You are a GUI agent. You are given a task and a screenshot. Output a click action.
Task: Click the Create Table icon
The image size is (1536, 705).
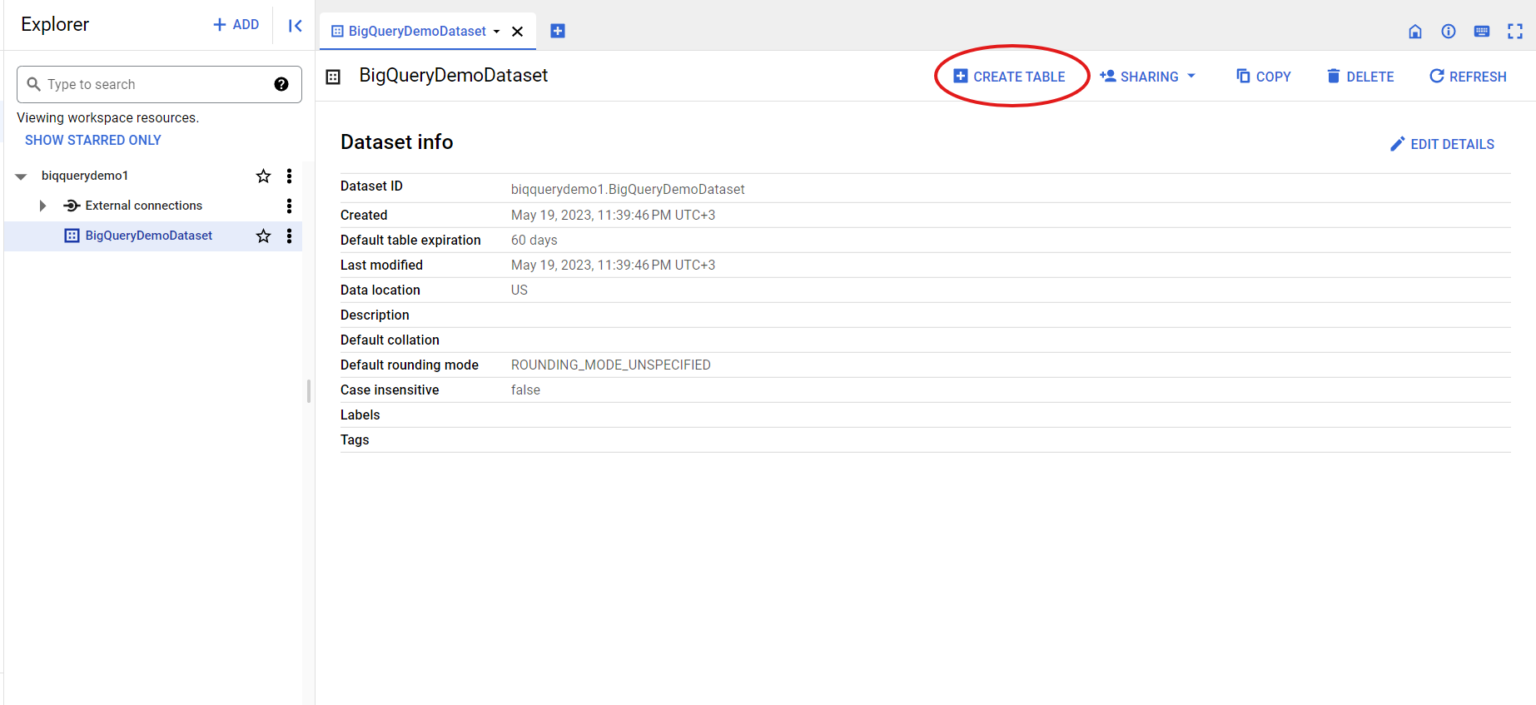point(961,76)
